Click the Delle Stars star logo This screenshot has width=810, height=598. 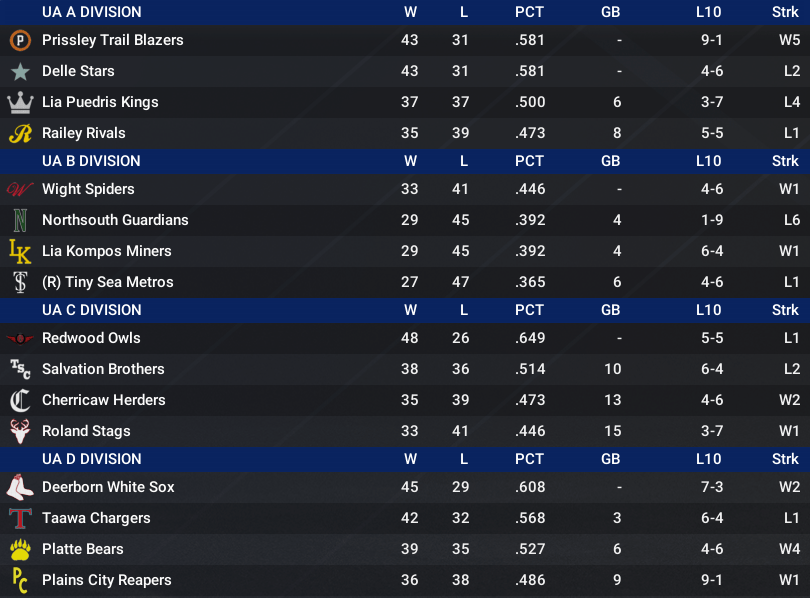click(x=20, y=71)
